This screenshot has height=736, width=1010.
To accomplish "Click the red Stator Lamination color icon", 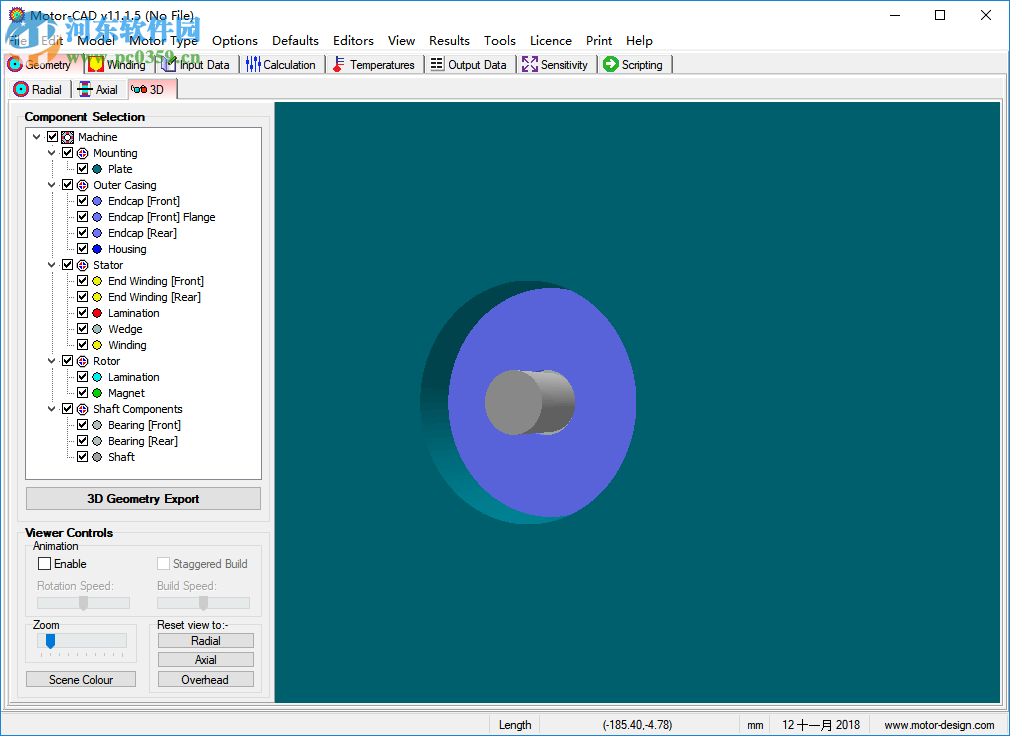I will tap(97, 313).
